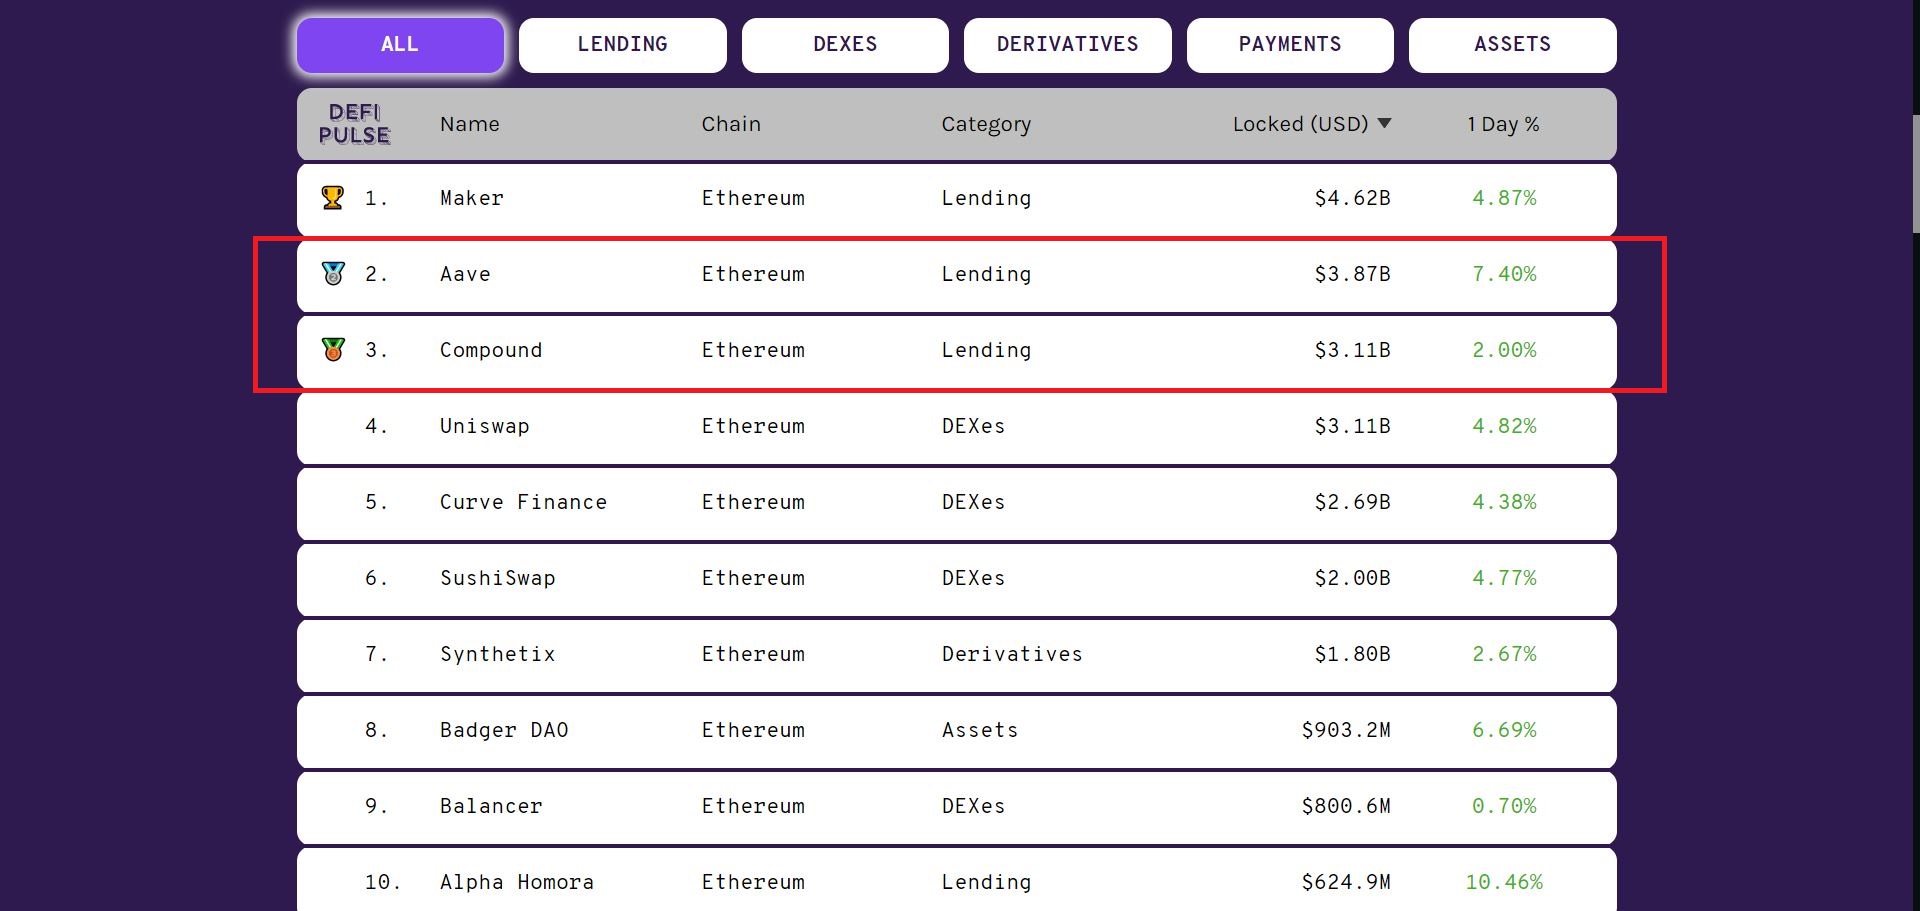Click Alpha Homora's 10.46% daily change
The image size is (1920, 911).
tap(1503, 882)
